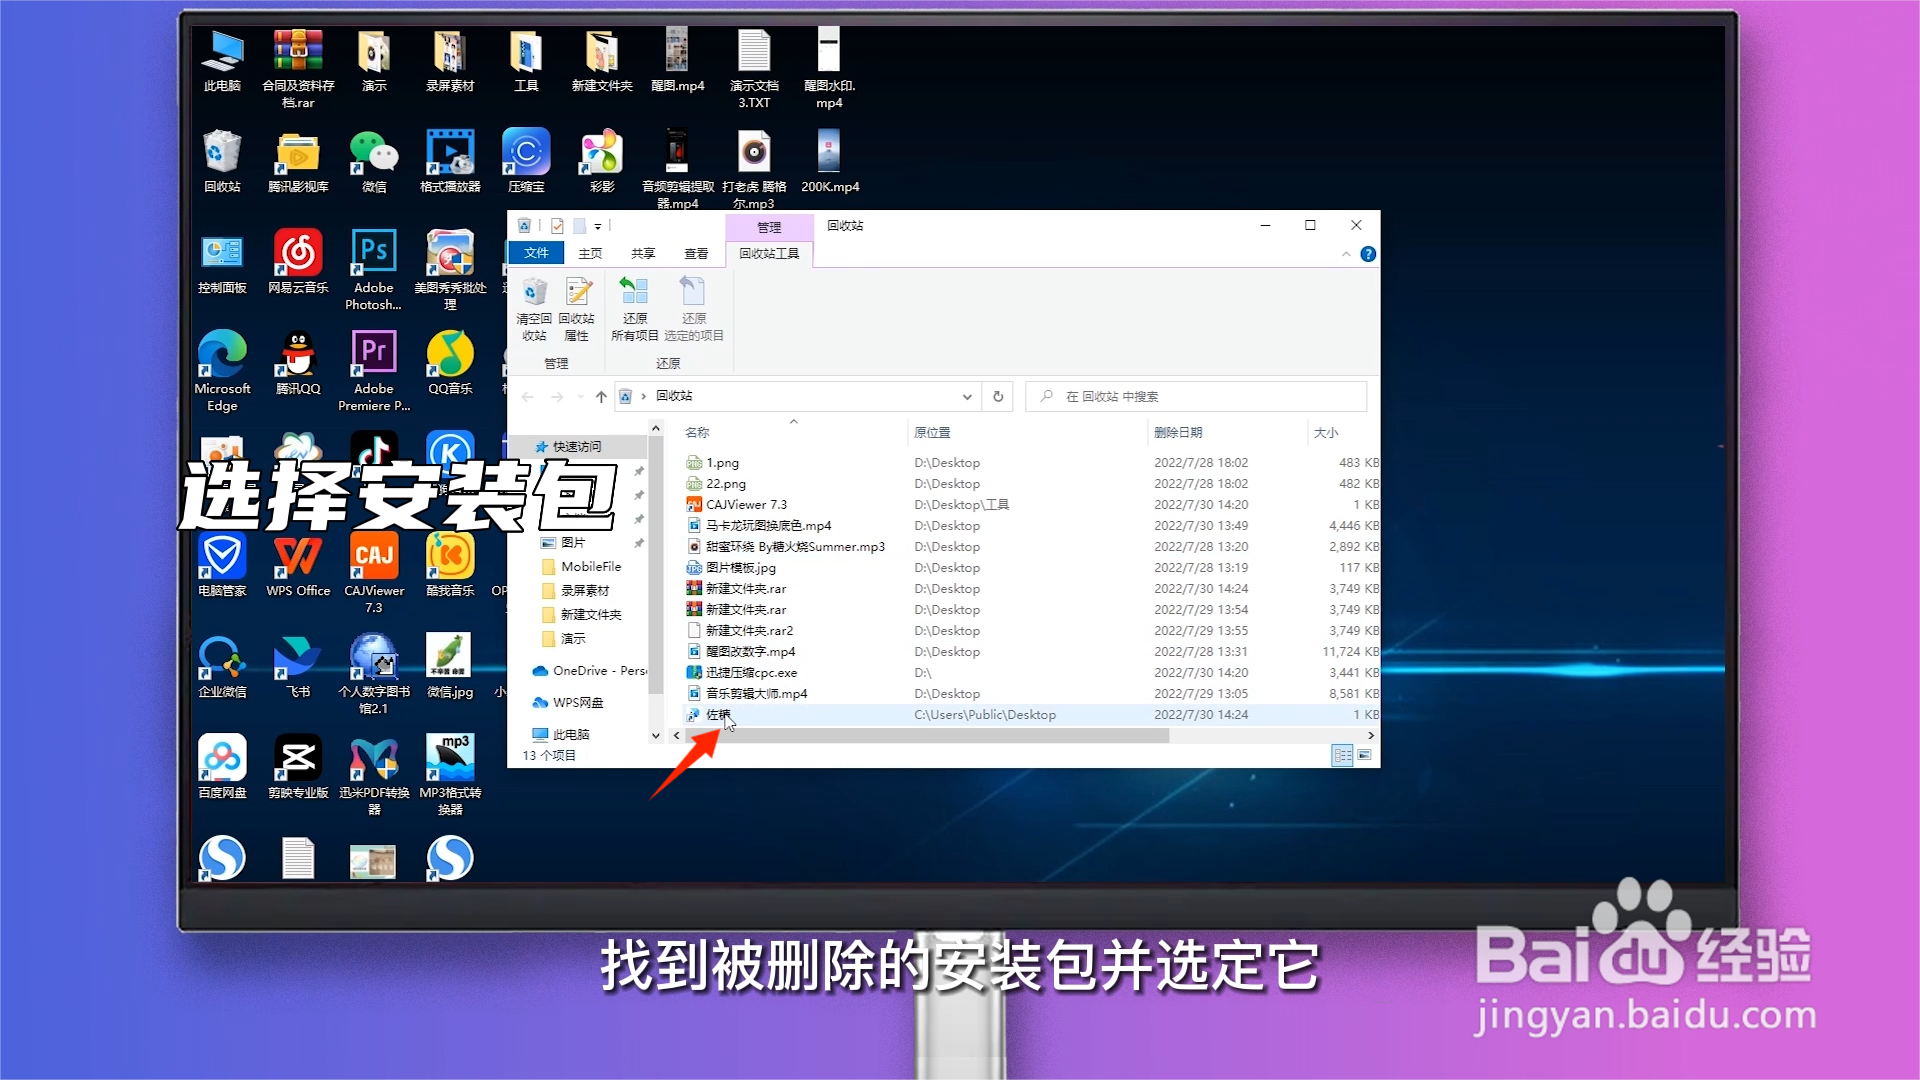Expand the address bar history dropdown
Image resolution: width=1920 pixels, height=1080 pixels.
(x=967, y=397)
